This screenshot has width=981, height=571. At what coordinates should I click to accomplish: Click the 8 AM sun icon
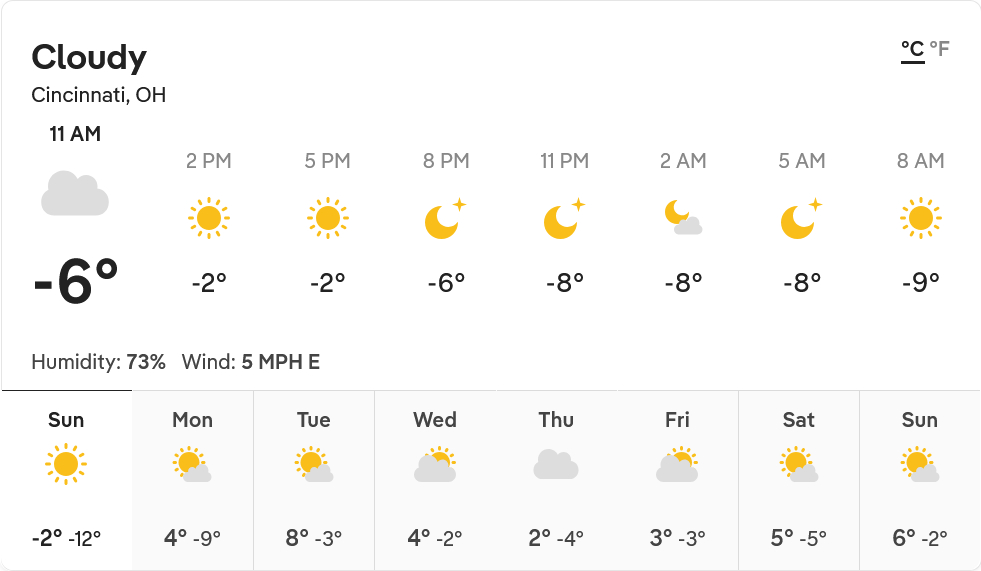pyautogui.click(x=920, y=218)
